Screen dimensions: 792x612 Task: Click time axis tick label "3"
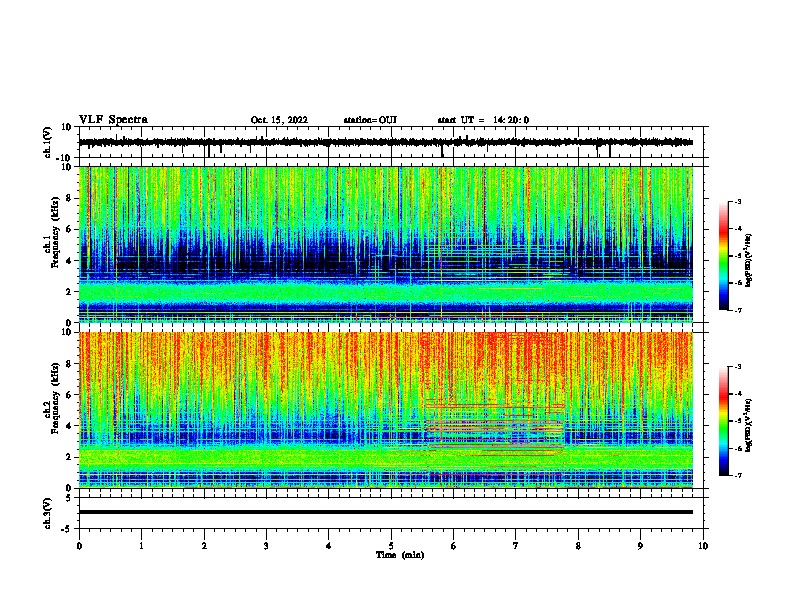(266, 546)
